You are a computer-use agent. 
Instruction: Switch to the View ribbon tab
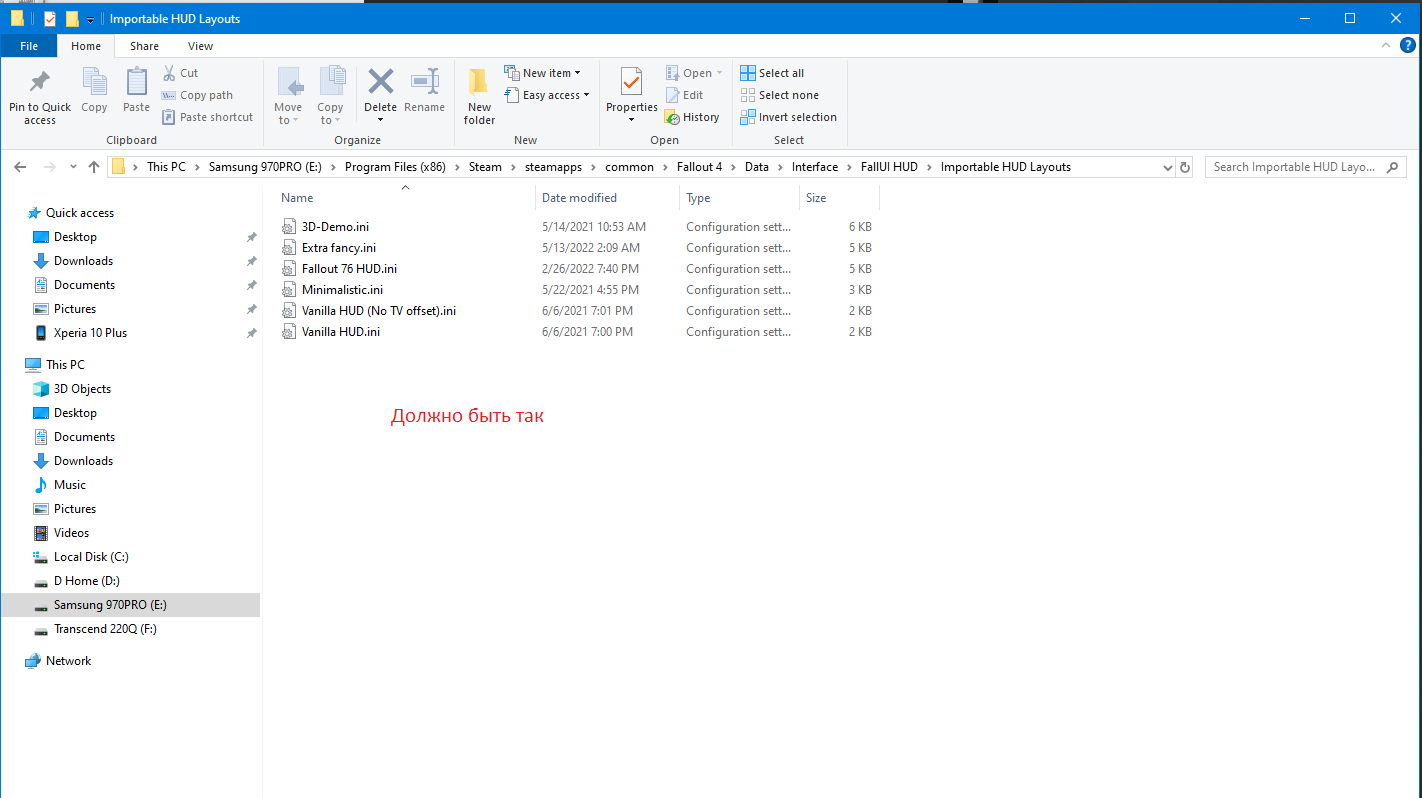tap(200, 46)
